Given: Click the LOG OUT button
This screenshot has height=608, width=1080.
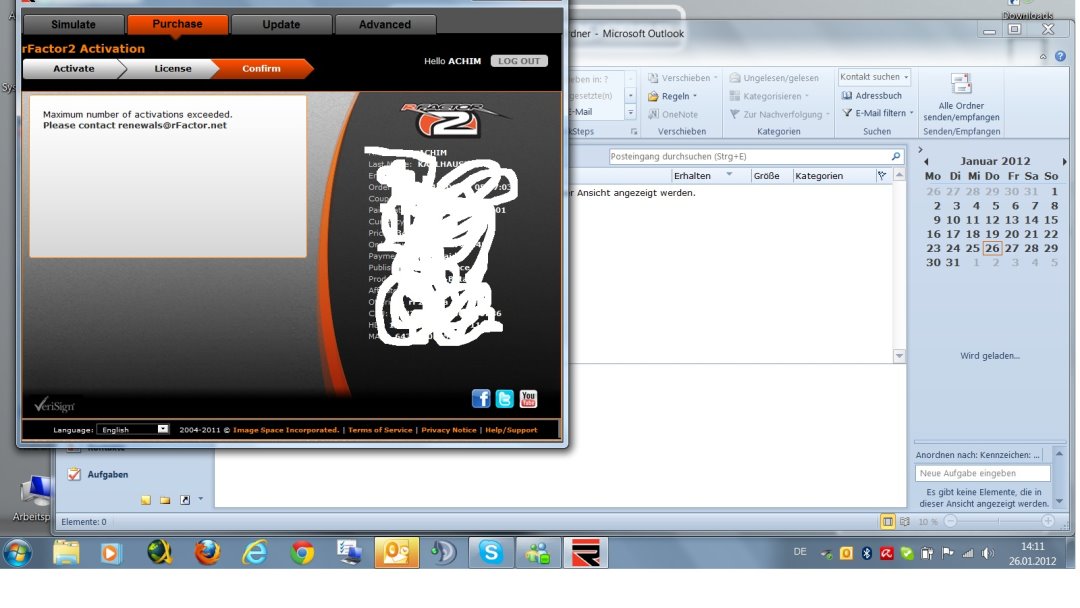Looking at the screenshot, I should [x=519, y=61].
